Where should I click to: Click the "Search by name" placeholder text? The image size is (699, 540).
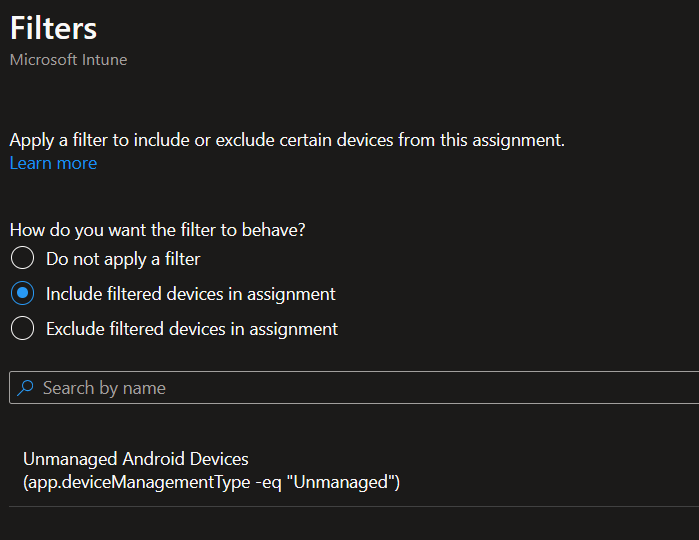pos(104,388)
